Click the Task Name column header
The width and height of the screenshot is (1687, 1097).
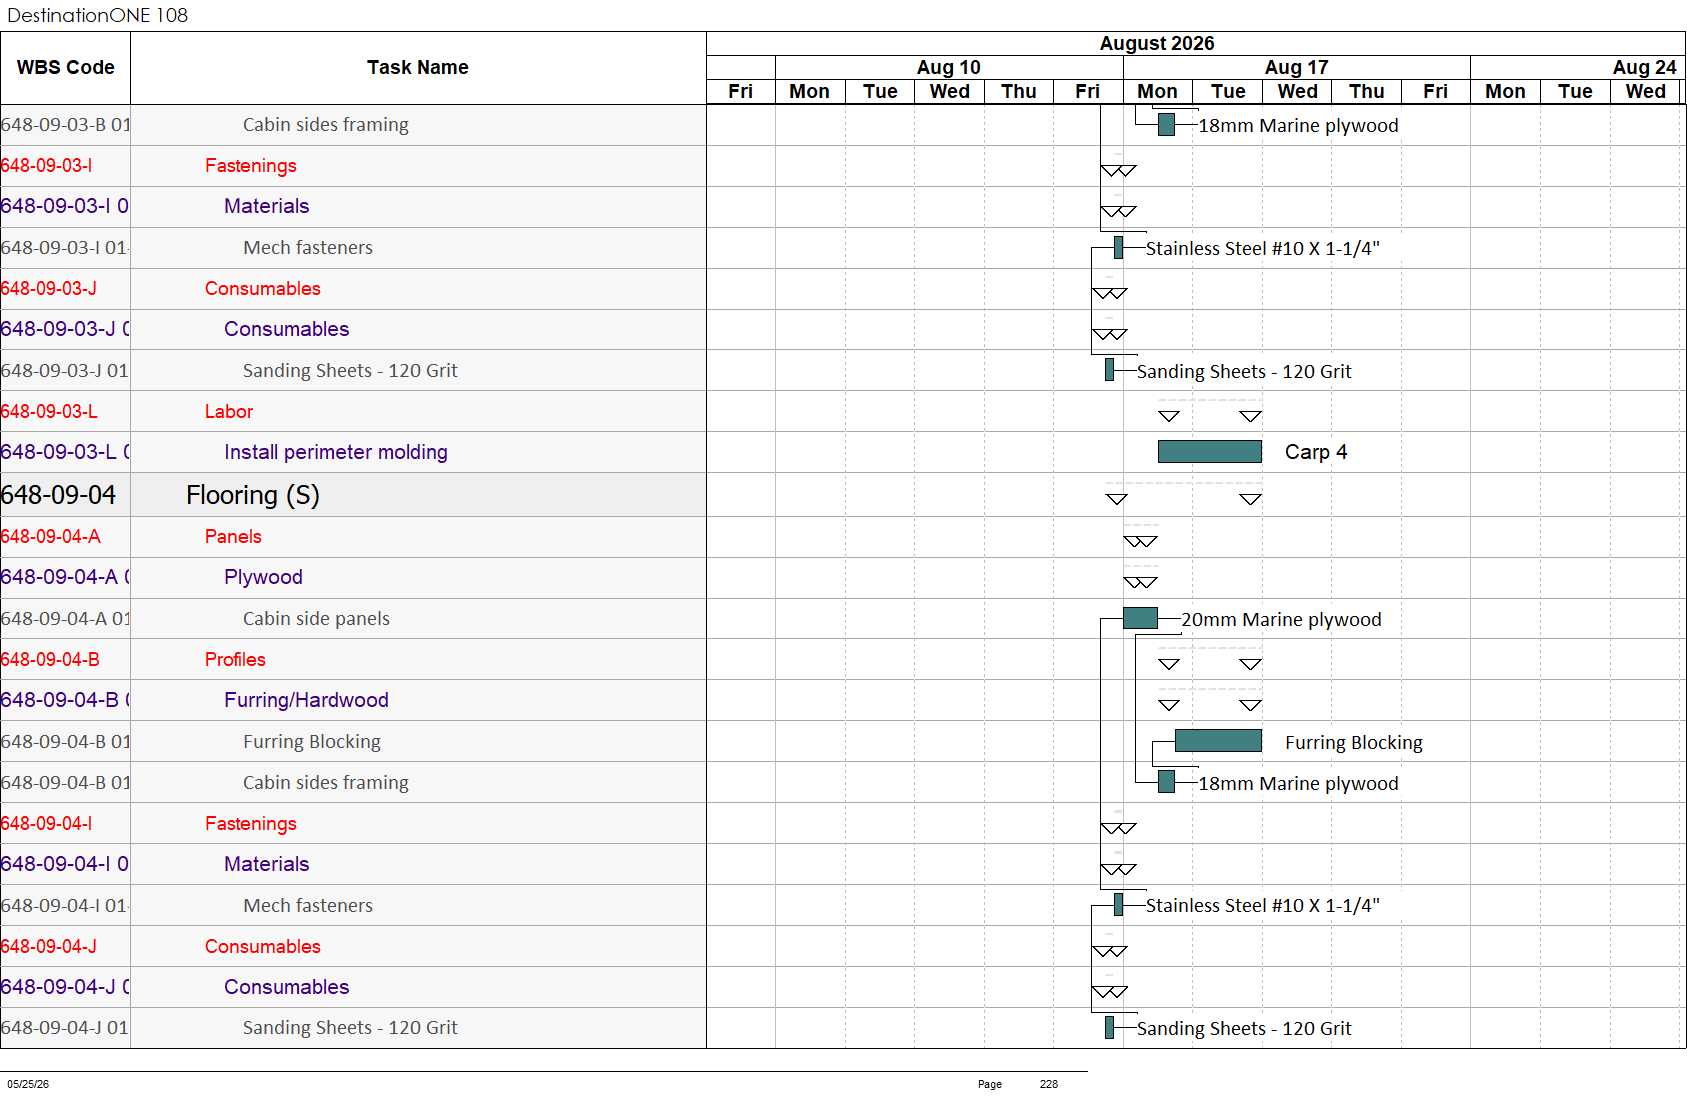[x=418, y=67]
